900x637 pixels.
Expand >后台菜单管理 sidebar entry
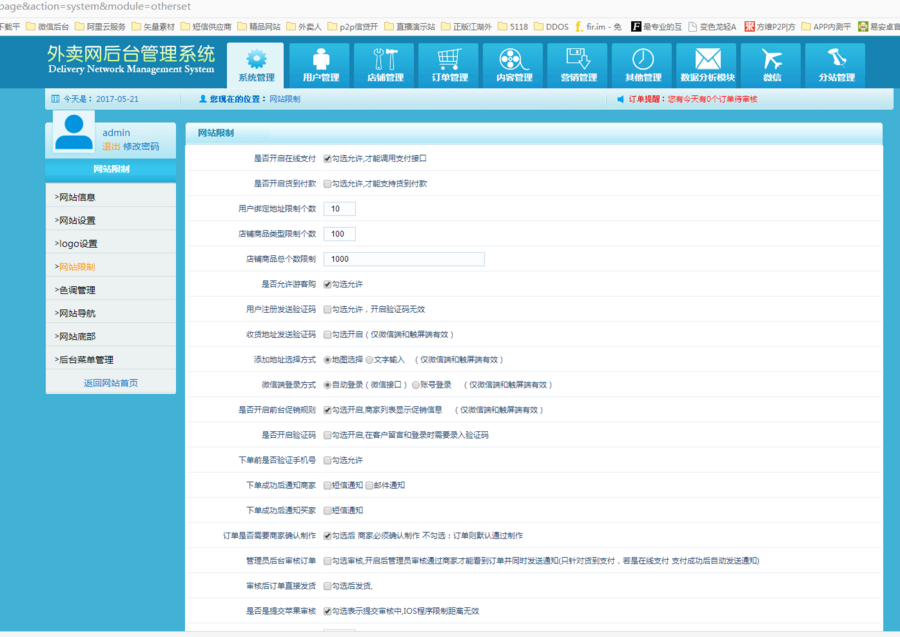(x=110, y=360)
